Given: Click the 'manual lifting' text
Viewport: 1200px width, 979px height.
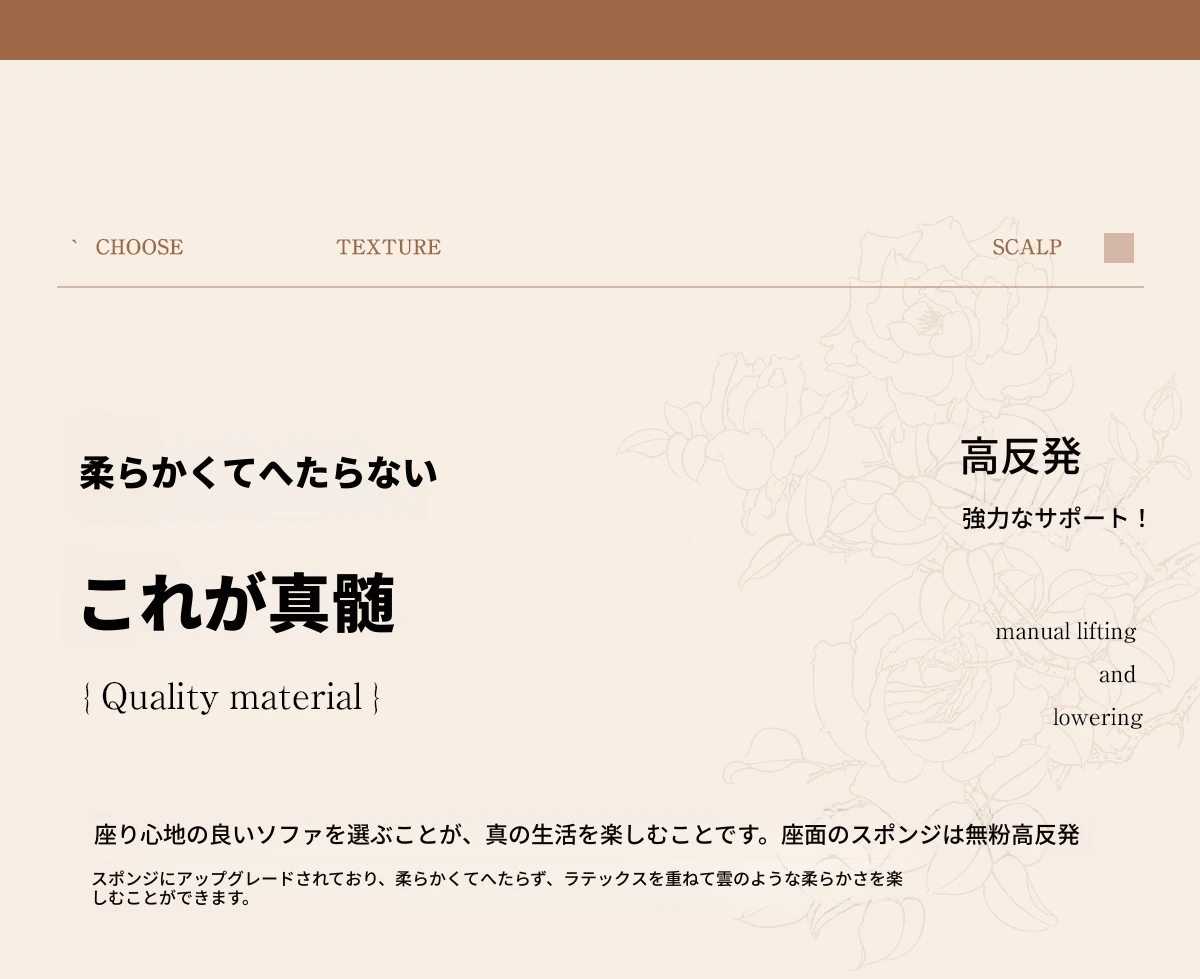Looking at the screenshot, I should tap(1065, 632).
